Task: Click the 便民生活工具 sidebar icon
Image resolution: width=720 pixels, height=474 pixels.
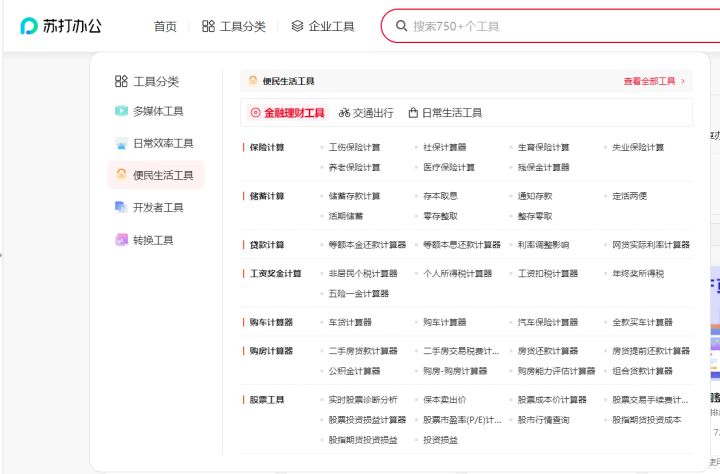Action: coord(121,175)
